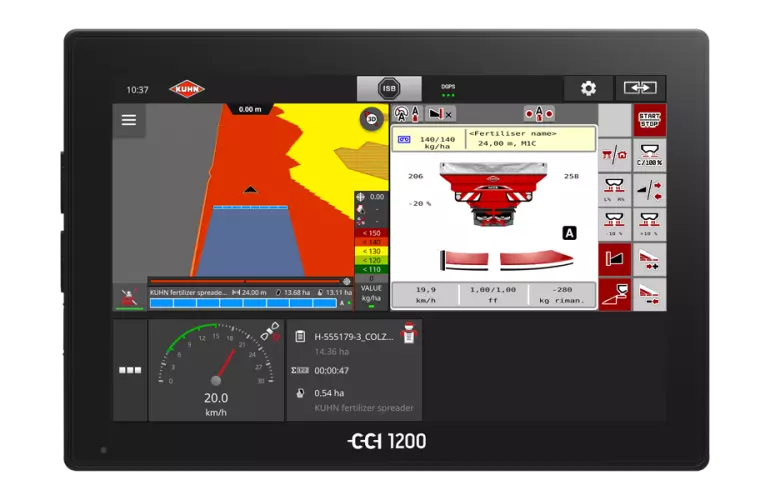This screenshot has height=500, width=770.
Task: Click the black vehicle arrow on map
Action: pos(250,189)
